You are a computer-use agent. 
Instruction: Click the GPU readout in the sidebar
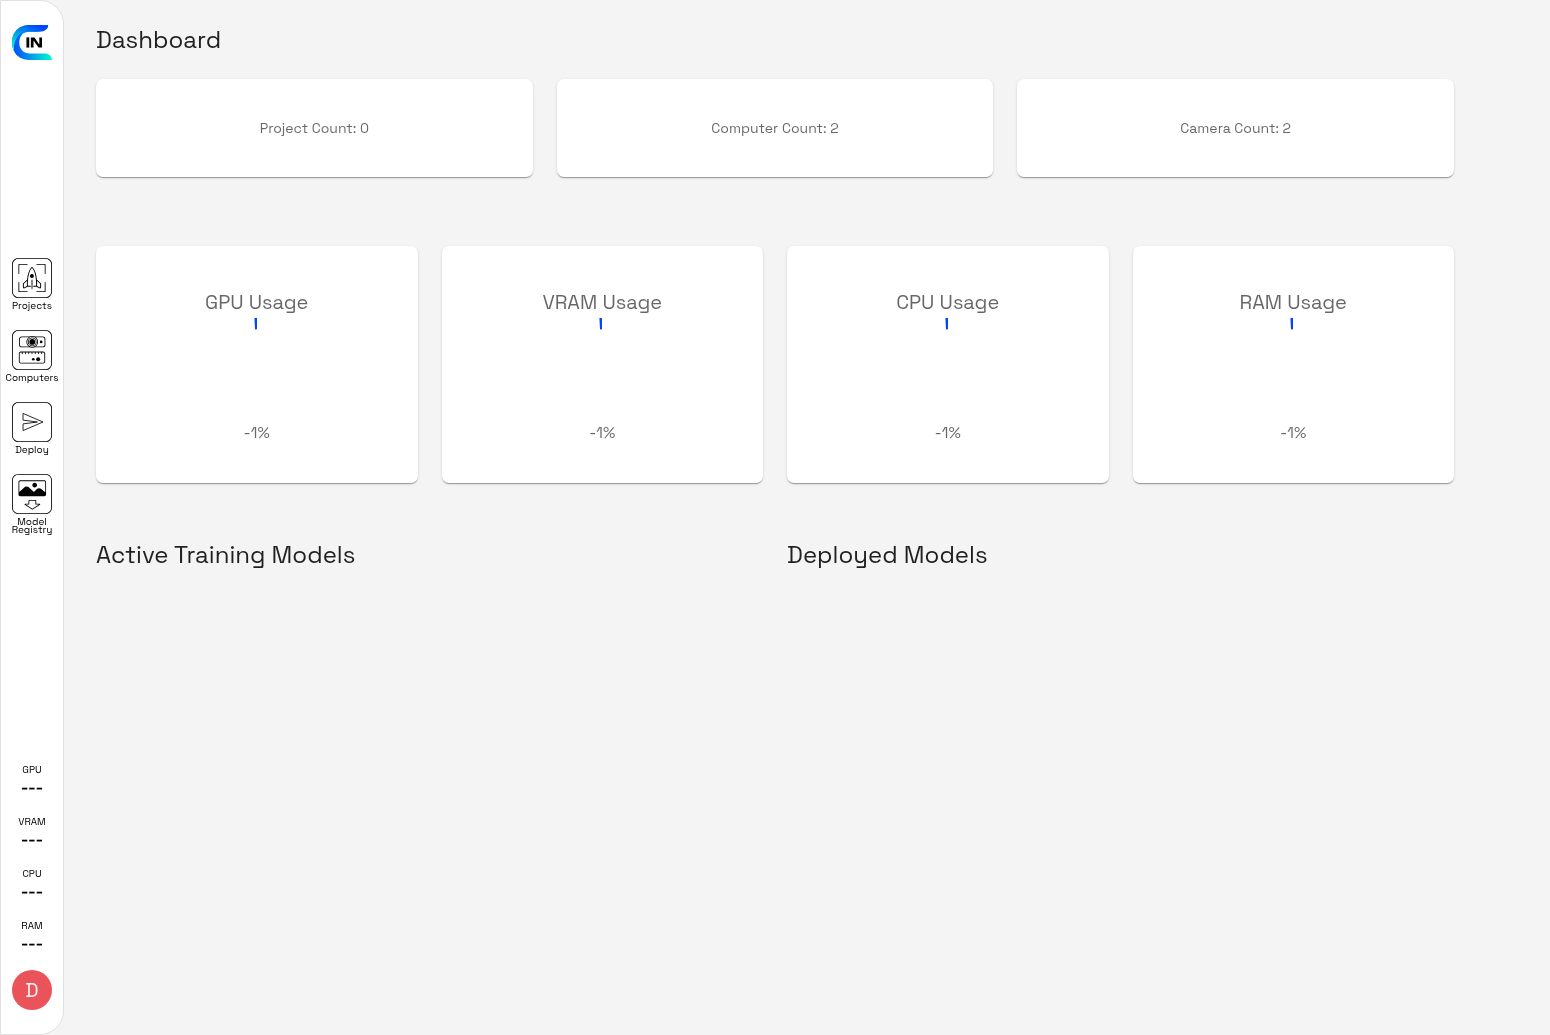[x=31, y=778]
